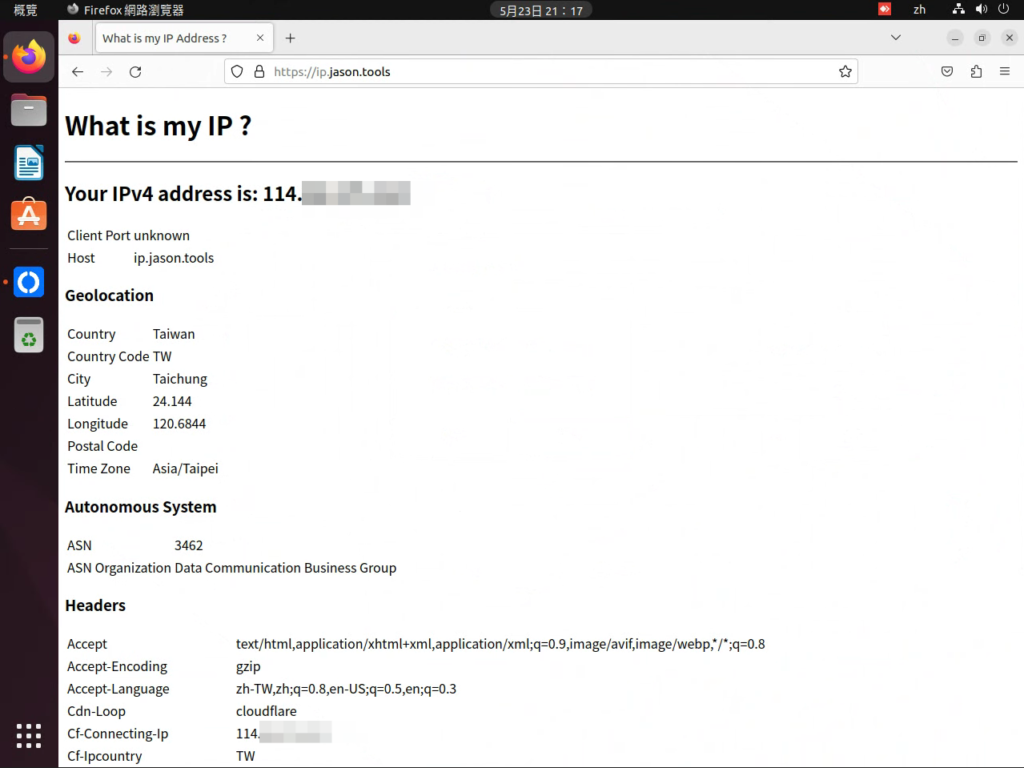Open the blue circular-arrows app in dock
Image resolution: width=1024 pixels, height=768 pixels.
(29, 283)
